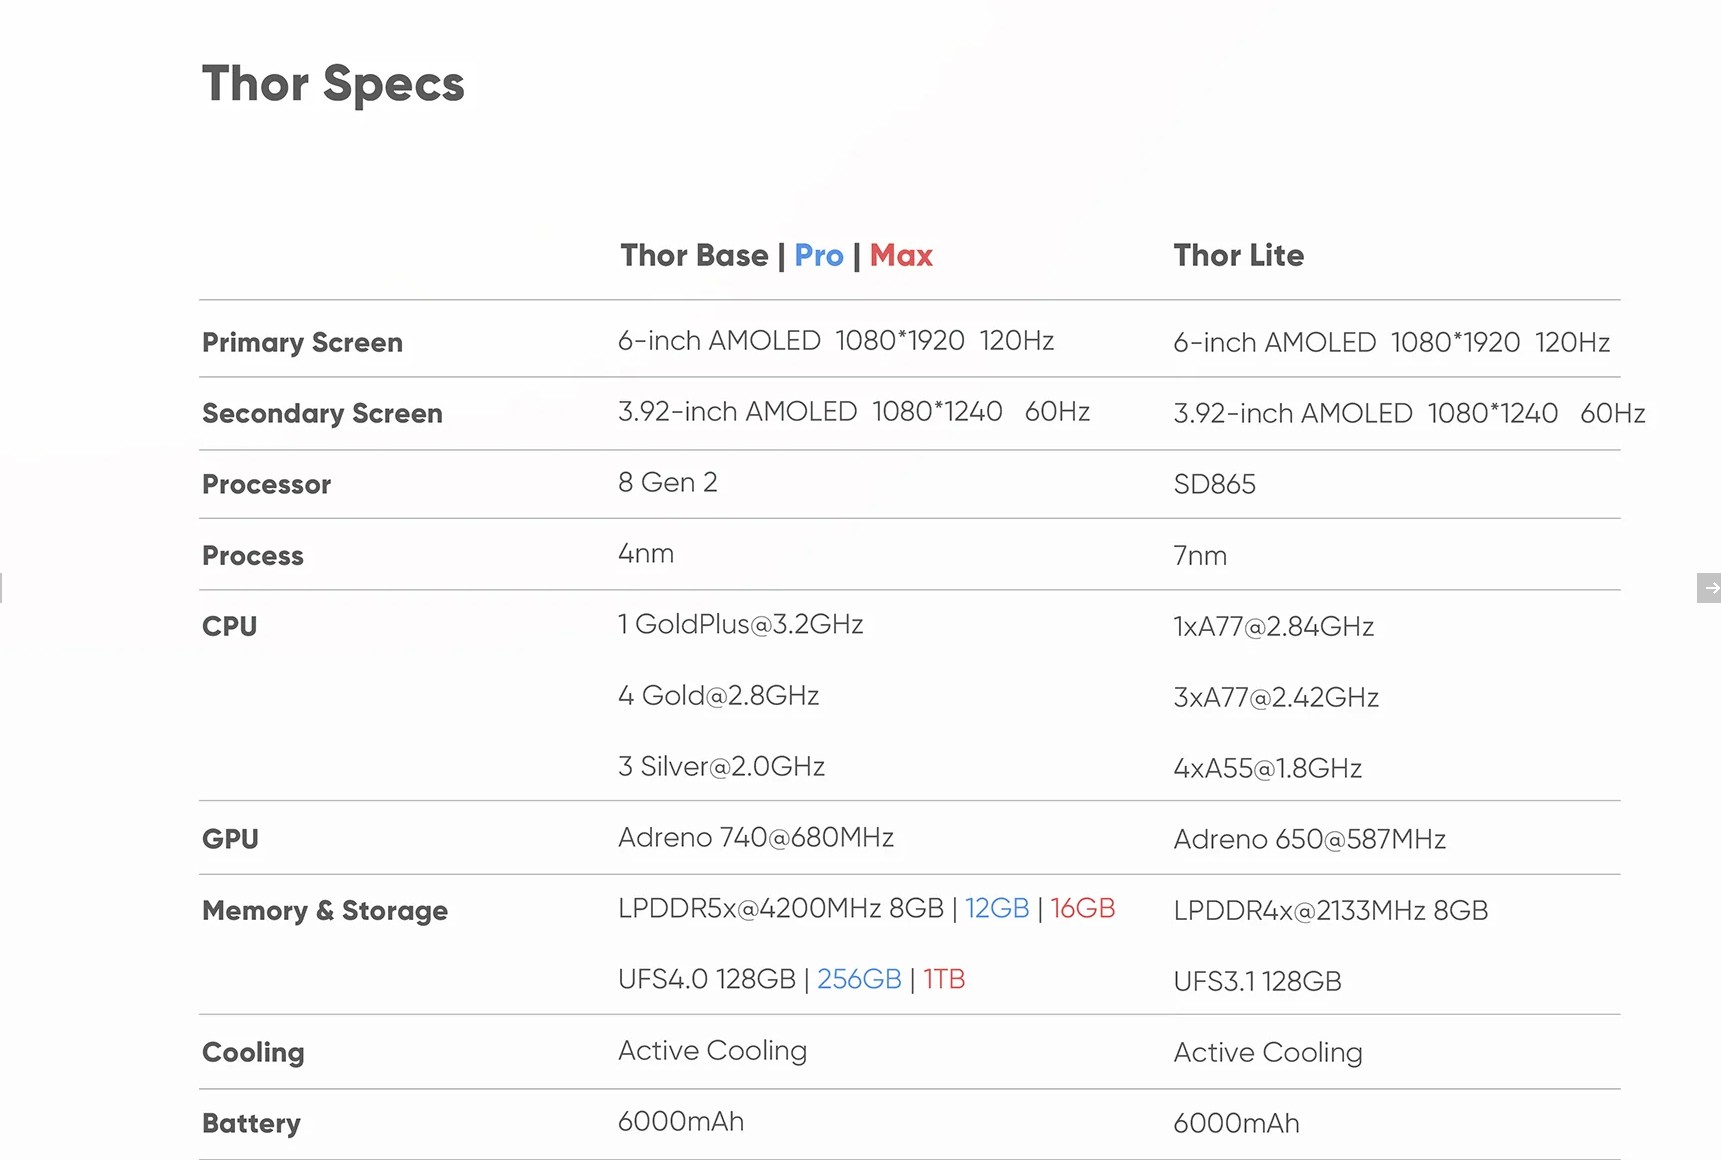Click the blue "Pro" model label
Screen dimensions: 1721x1160
pyautogui.click(x=818, y=256)
